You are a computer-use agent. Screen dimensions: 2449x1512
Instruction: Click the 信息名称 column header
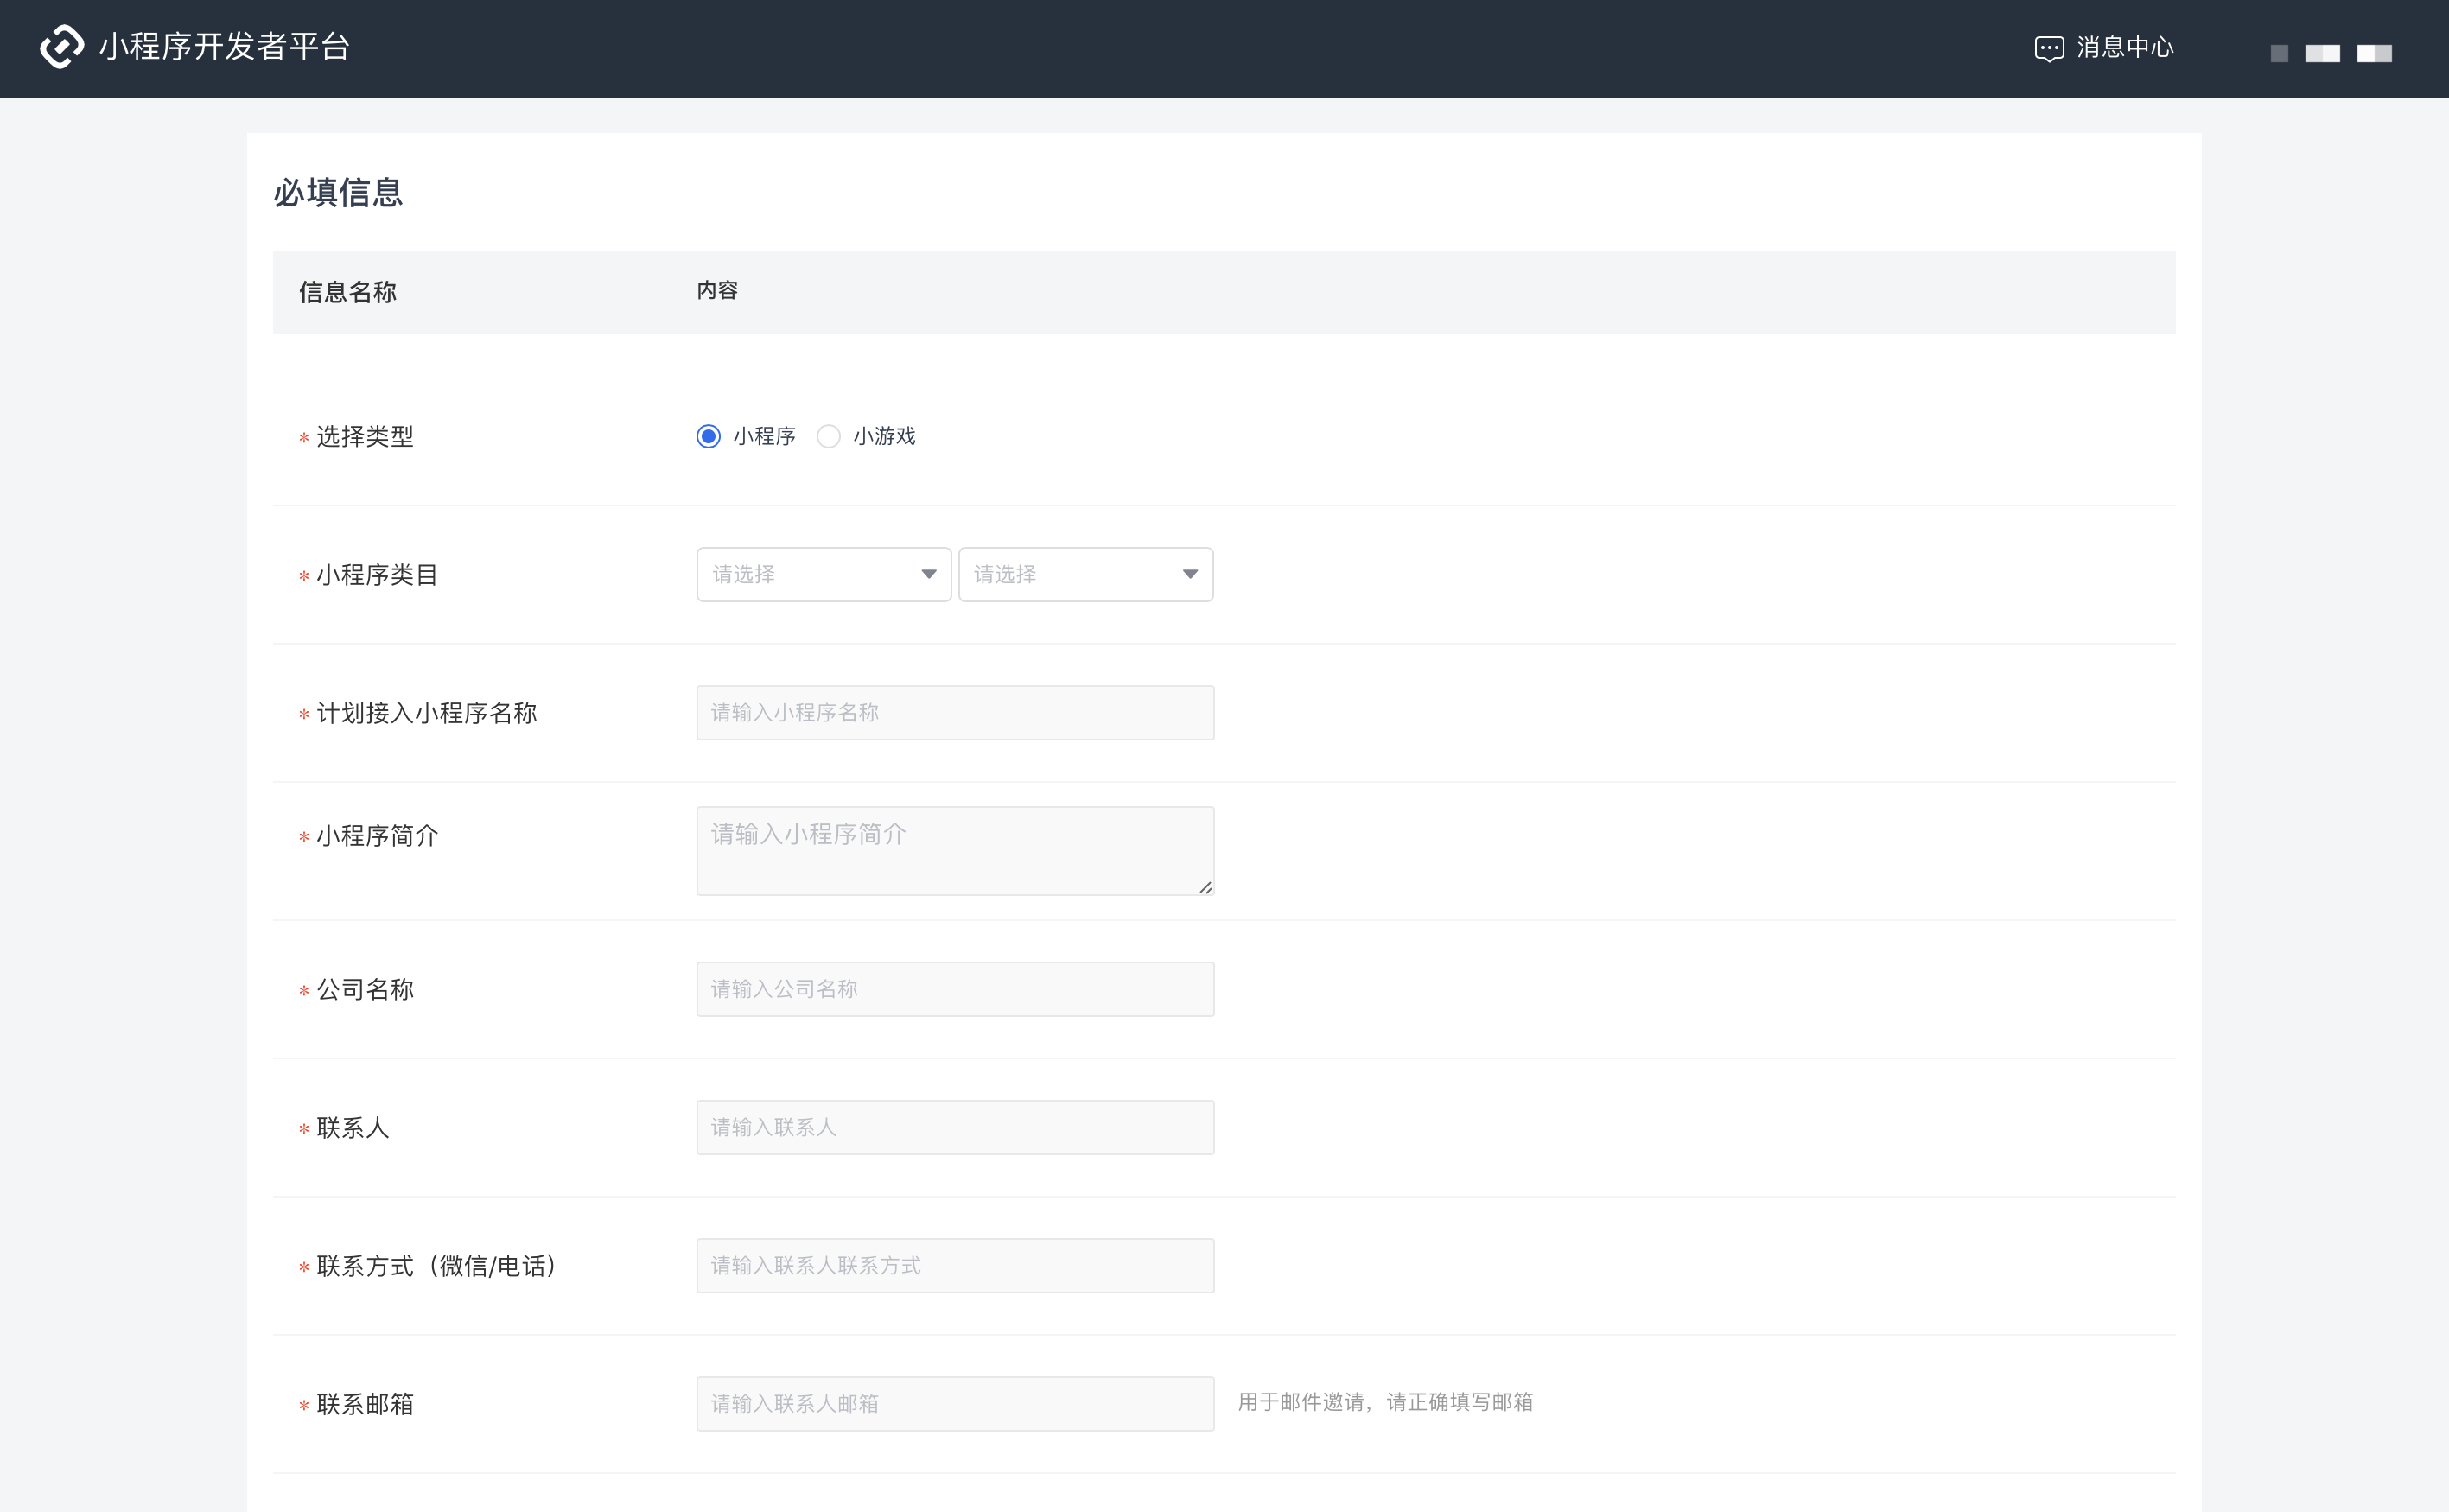tap(348, 292)
